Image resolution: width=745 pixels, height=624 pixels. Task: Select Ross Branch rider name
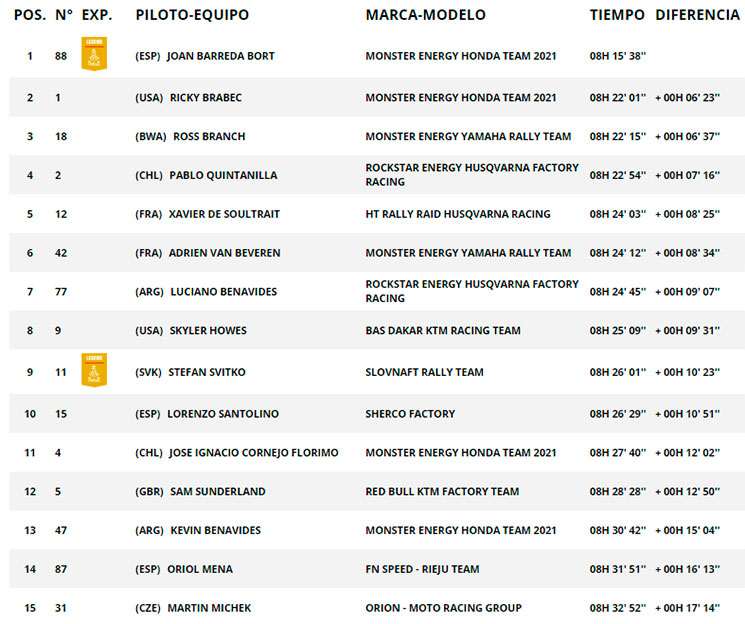click(209, 137)
